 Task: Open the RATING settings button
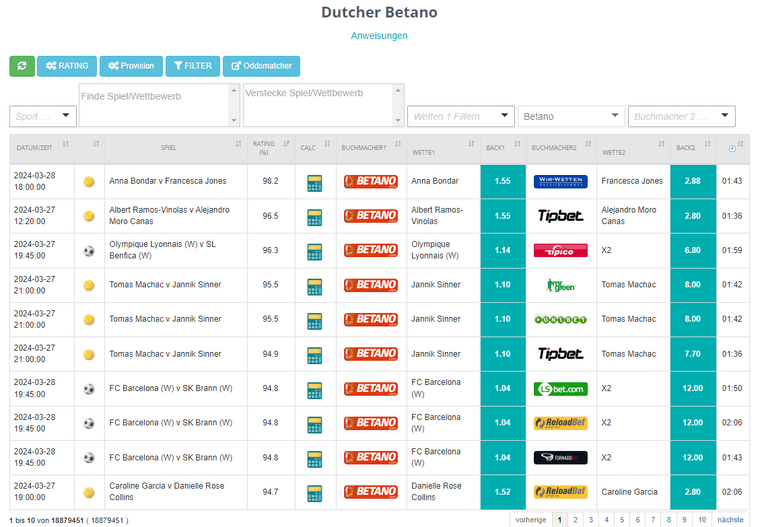tap(67, 66)
